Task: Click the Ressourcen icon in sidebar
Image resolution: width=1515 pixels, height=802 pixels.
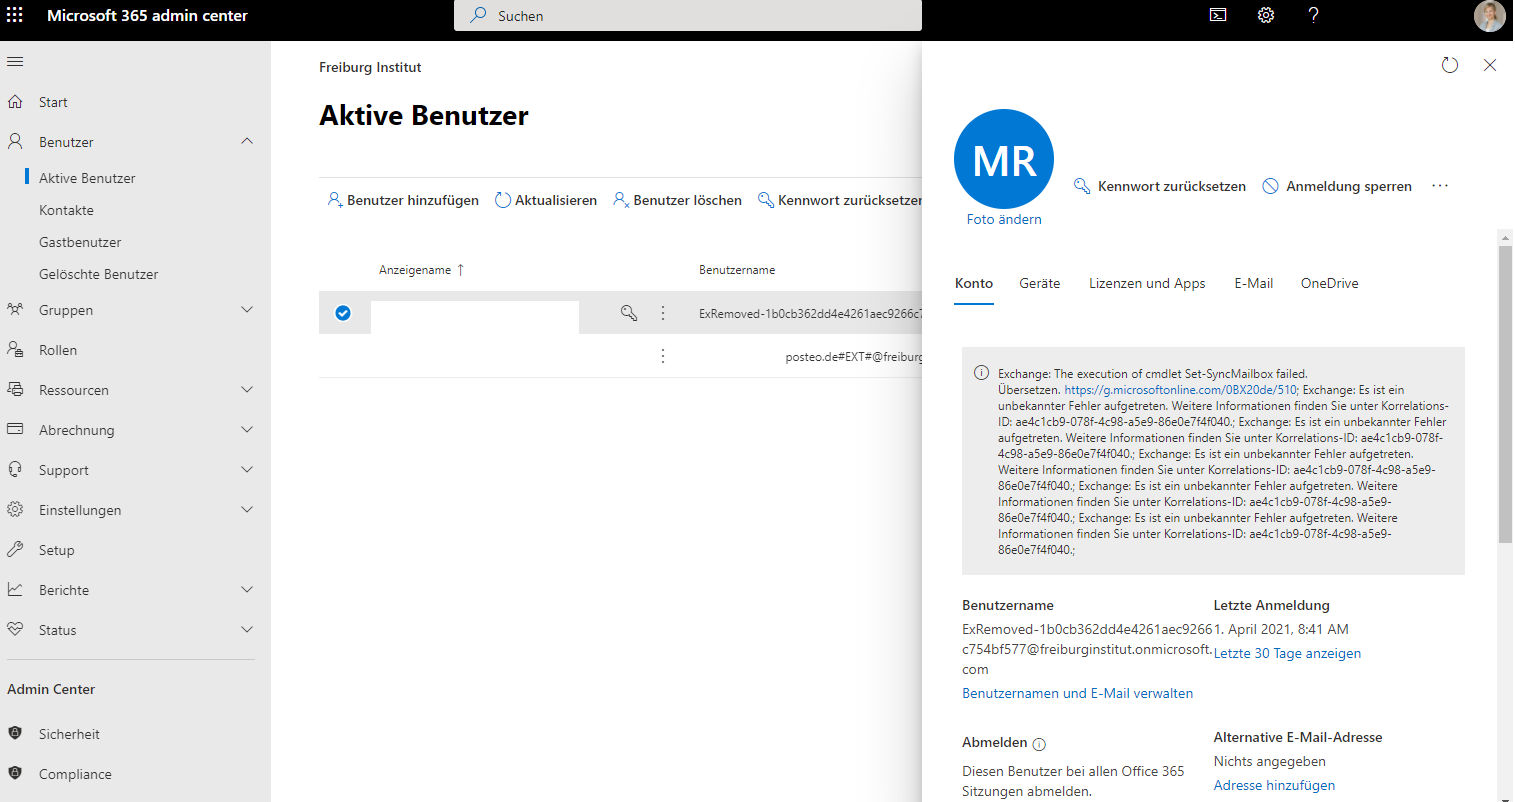Action: click(15, 390)
